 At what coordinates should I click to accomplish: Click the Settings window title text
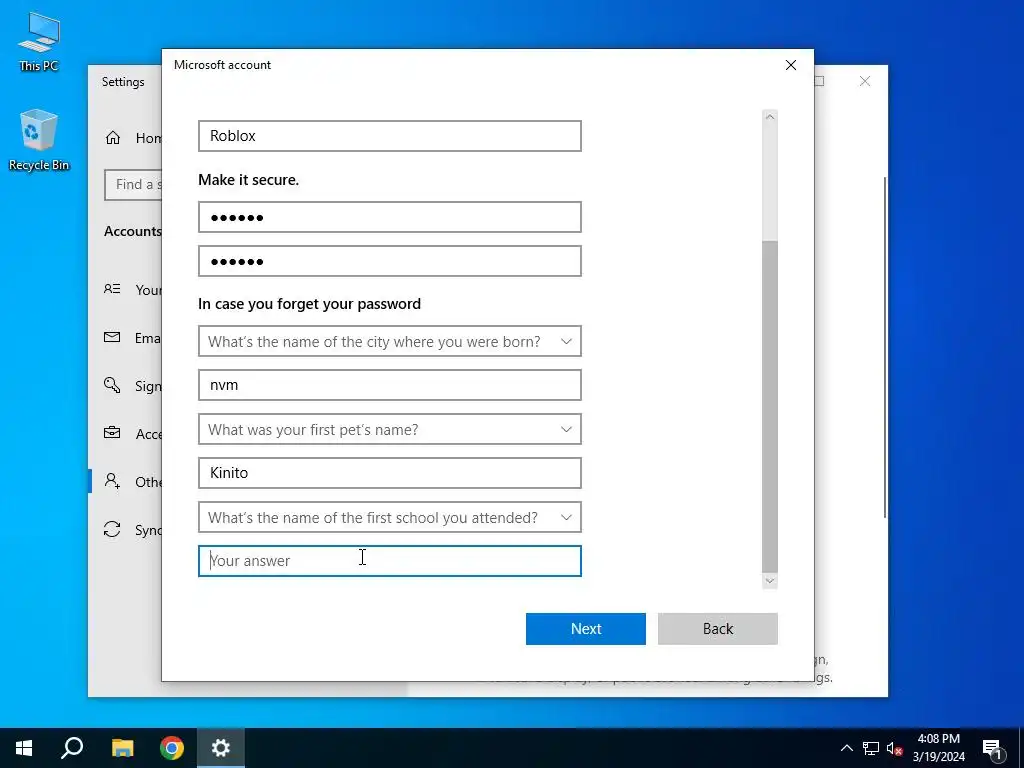[x=123, y=82]
